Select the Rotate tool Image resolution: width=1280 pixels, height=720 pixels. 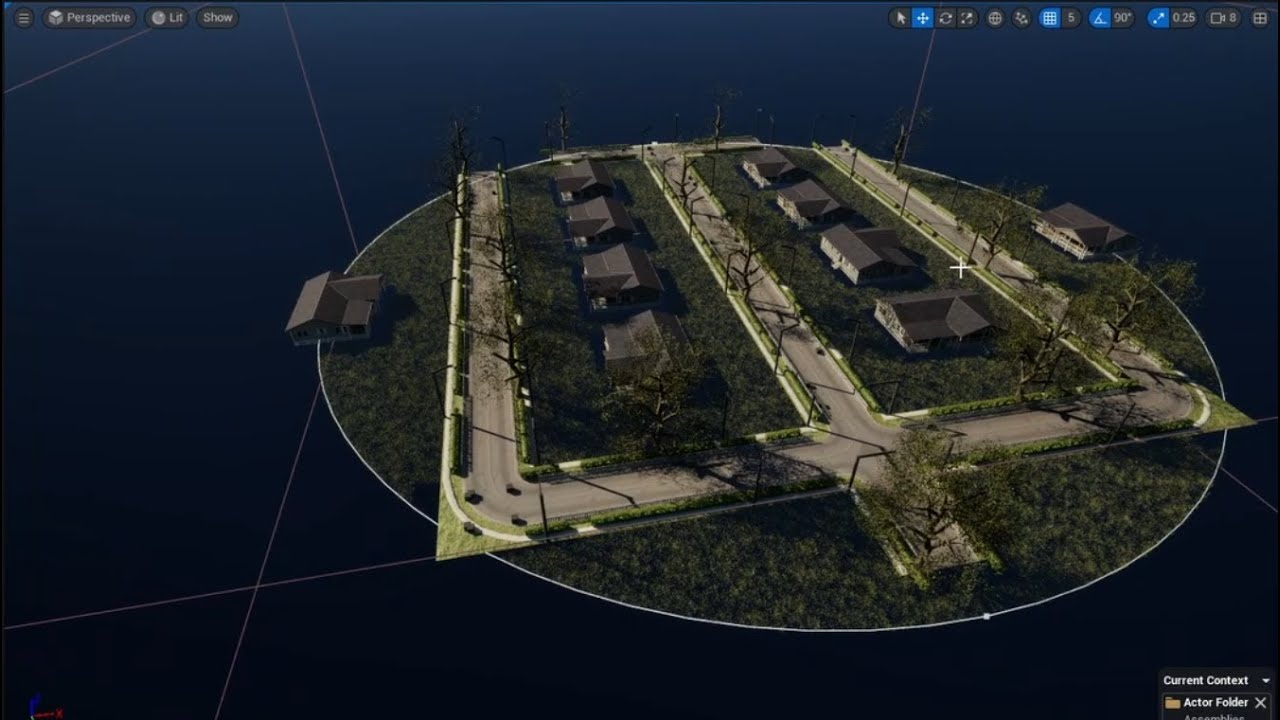coord(945,17)
